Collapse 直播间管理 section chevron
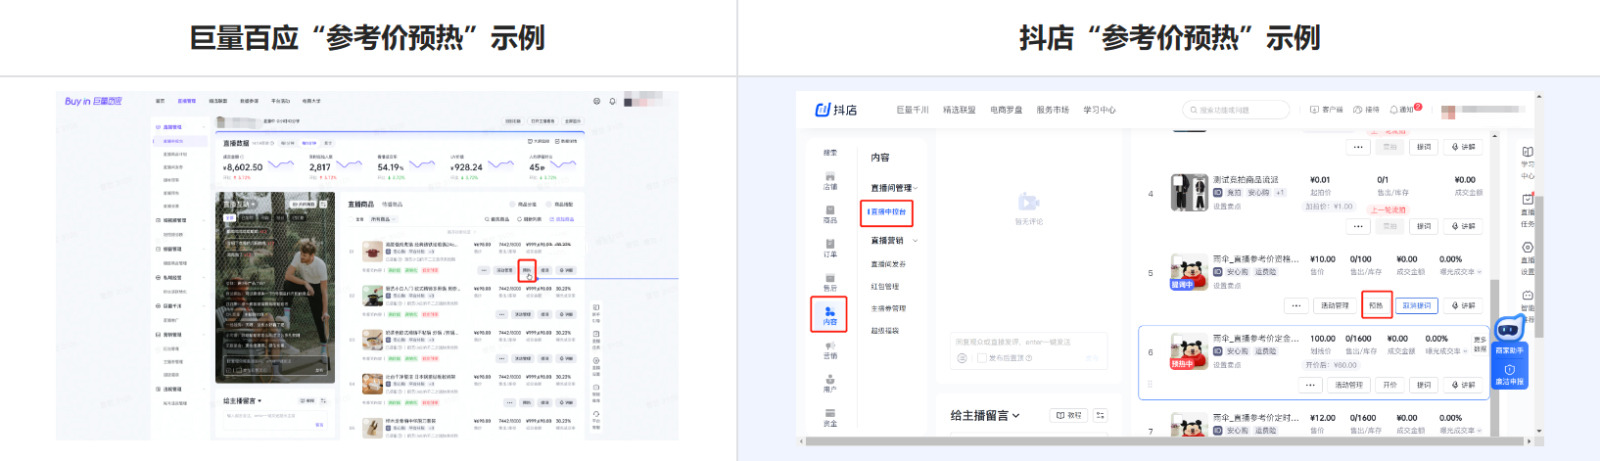Viewport: 1600px width, 461px height. (916, 188)
